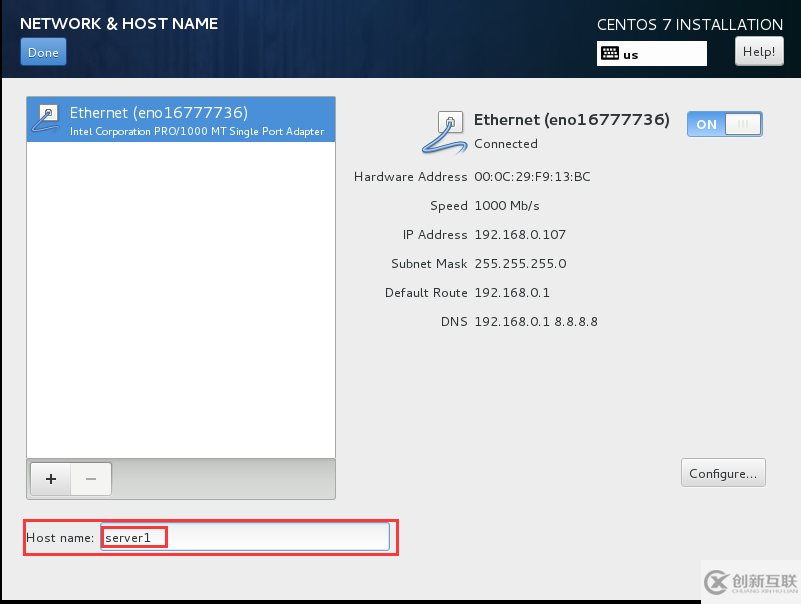Click the minus remove device button
Screen dimensions: 801x604
(x=91, y=479)
